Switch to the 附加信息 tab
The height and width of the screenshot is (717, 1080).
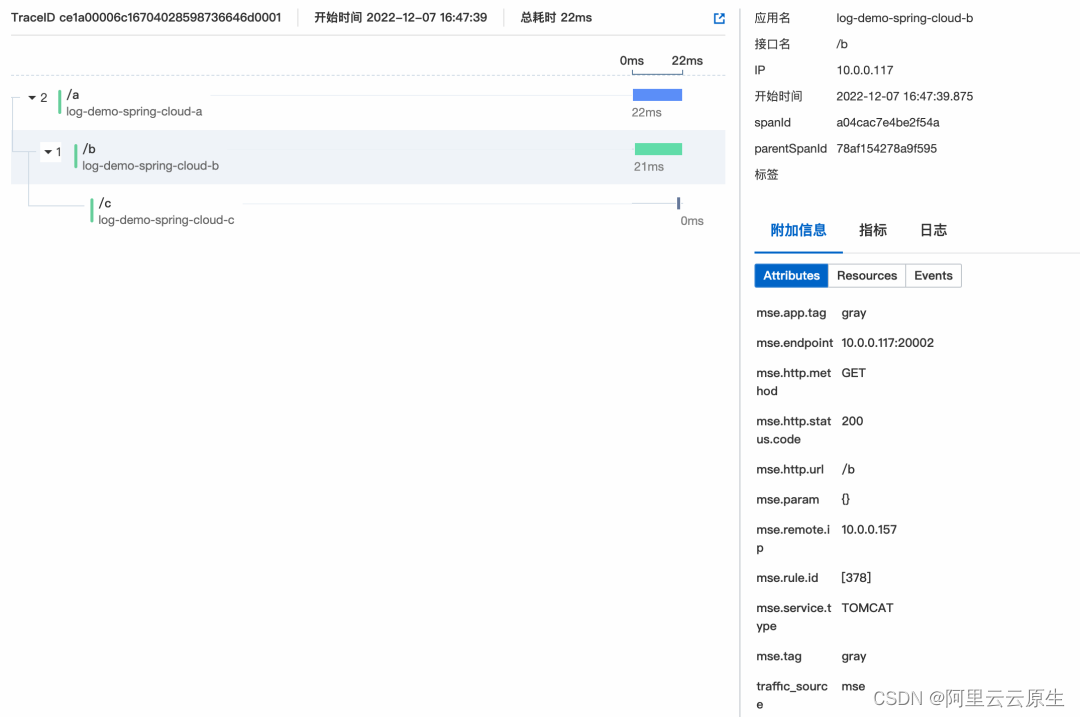[x=798, y=230]
